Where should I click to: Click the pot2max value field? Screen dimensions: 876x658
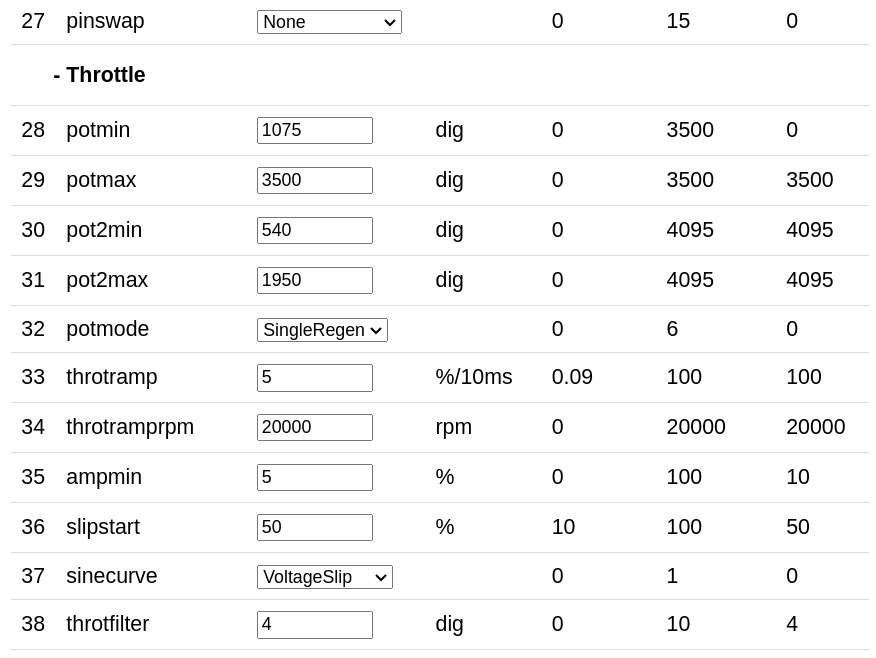click(x=314, y=281)
